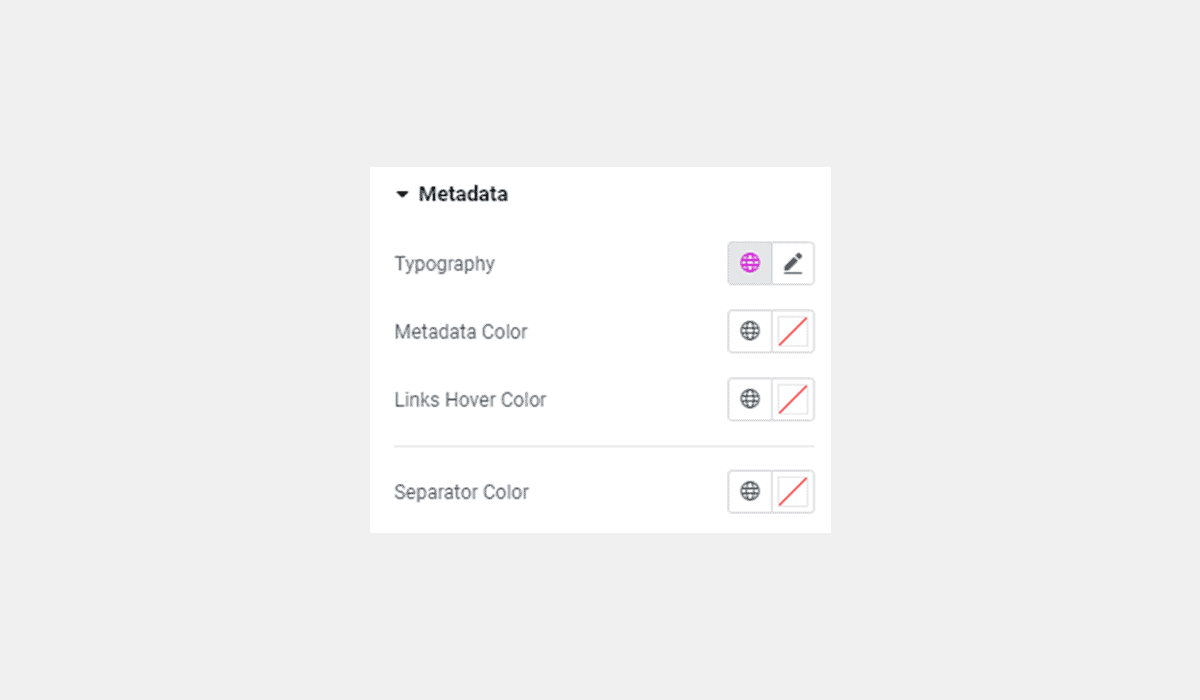Open the Separator Color swatch
Viewport: 1200px width, 700px height.
(x=793, y=492)
